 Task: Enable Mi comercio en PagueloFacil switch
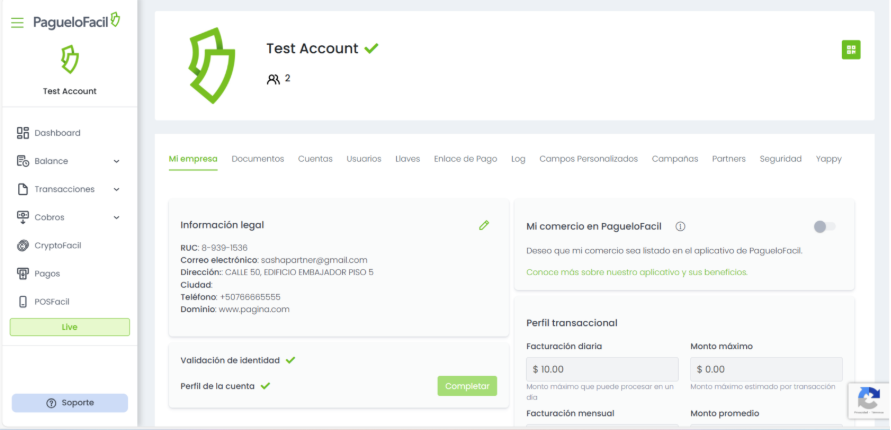point(824,226)
